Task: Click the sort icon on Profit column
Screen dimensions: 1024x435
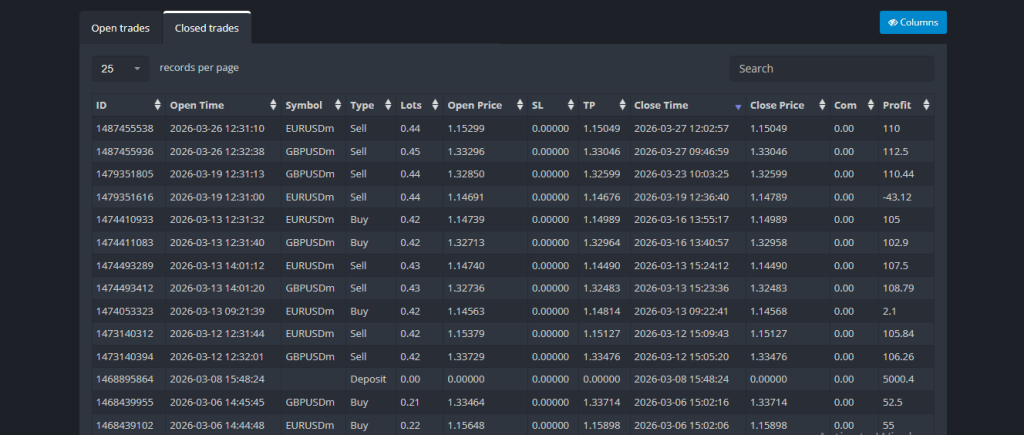Action: (x=926, y=105)
